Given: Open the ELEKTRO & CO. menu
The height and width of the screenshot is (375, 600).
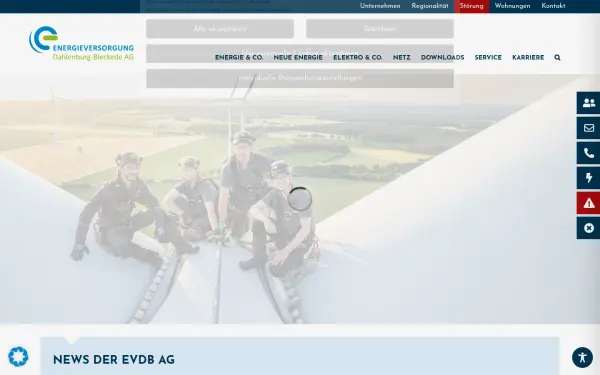Looking at the screenshot, I should 358,57.
